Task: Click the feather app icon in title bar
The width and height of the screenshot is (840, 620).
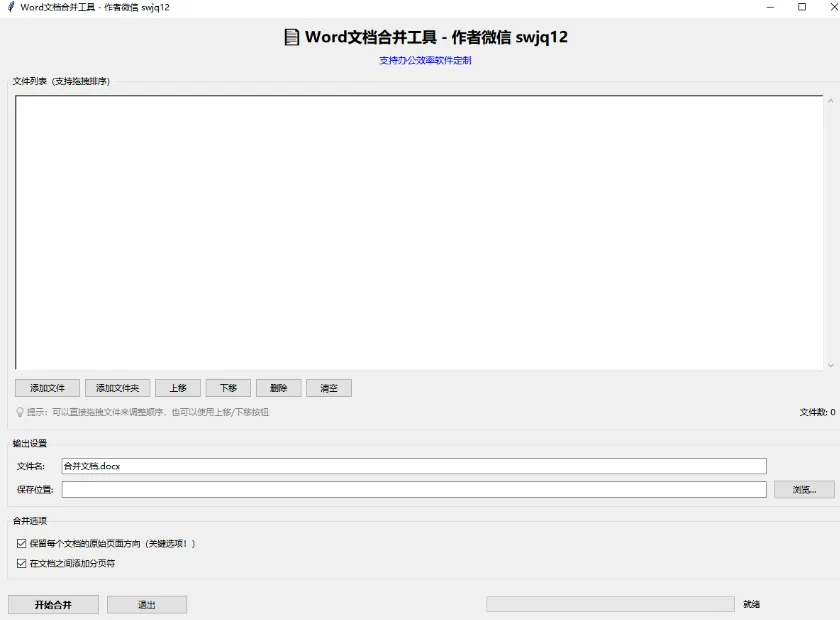Action: 10,7
